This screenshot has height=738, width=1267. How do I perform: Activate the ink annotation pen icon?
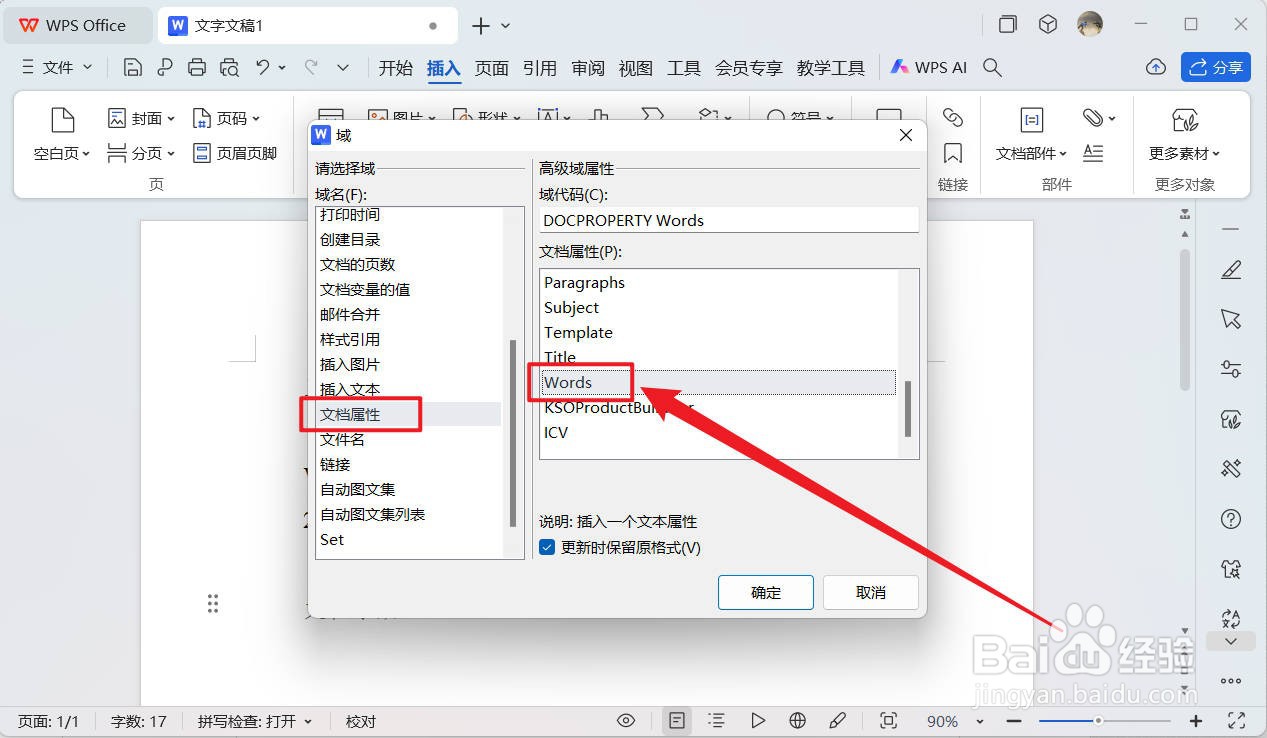(x=838, y=720)
